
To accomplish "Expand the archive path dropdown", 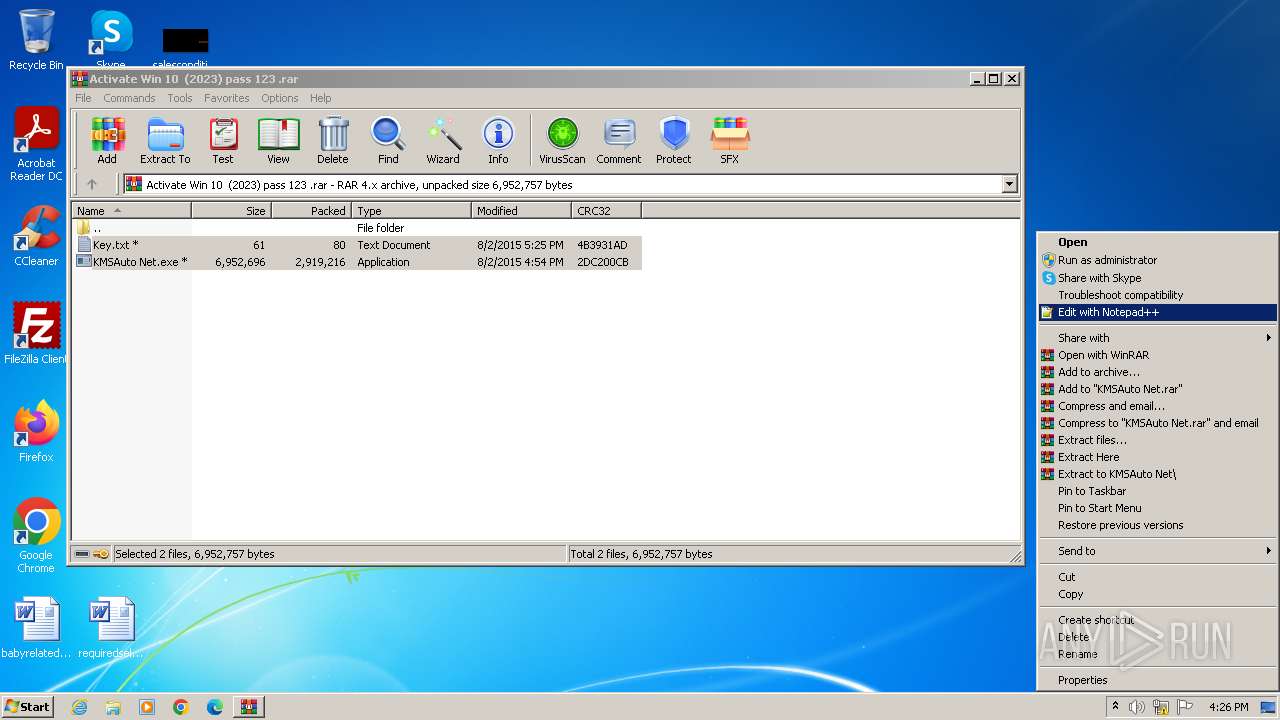I will point(1009,184).
